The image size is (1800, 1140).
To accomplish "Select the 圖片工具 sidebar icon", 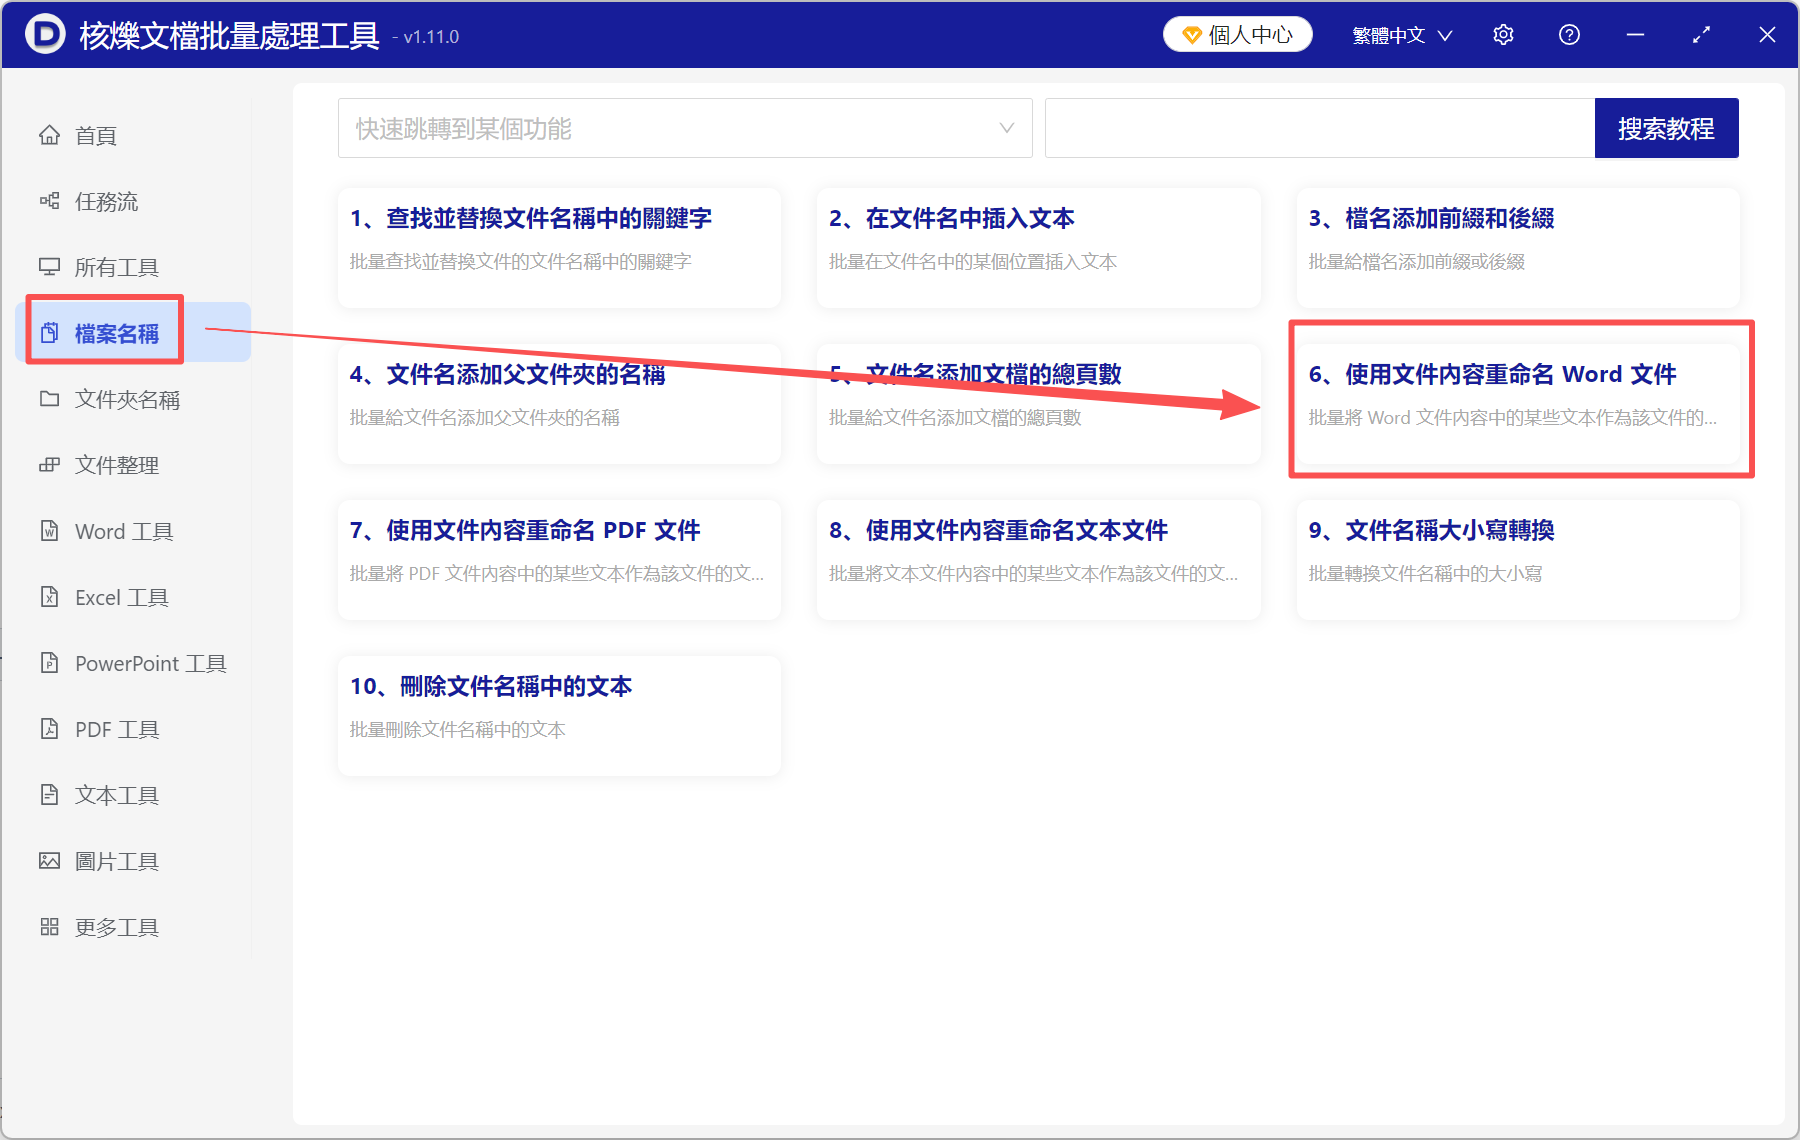I will (117, 860).
